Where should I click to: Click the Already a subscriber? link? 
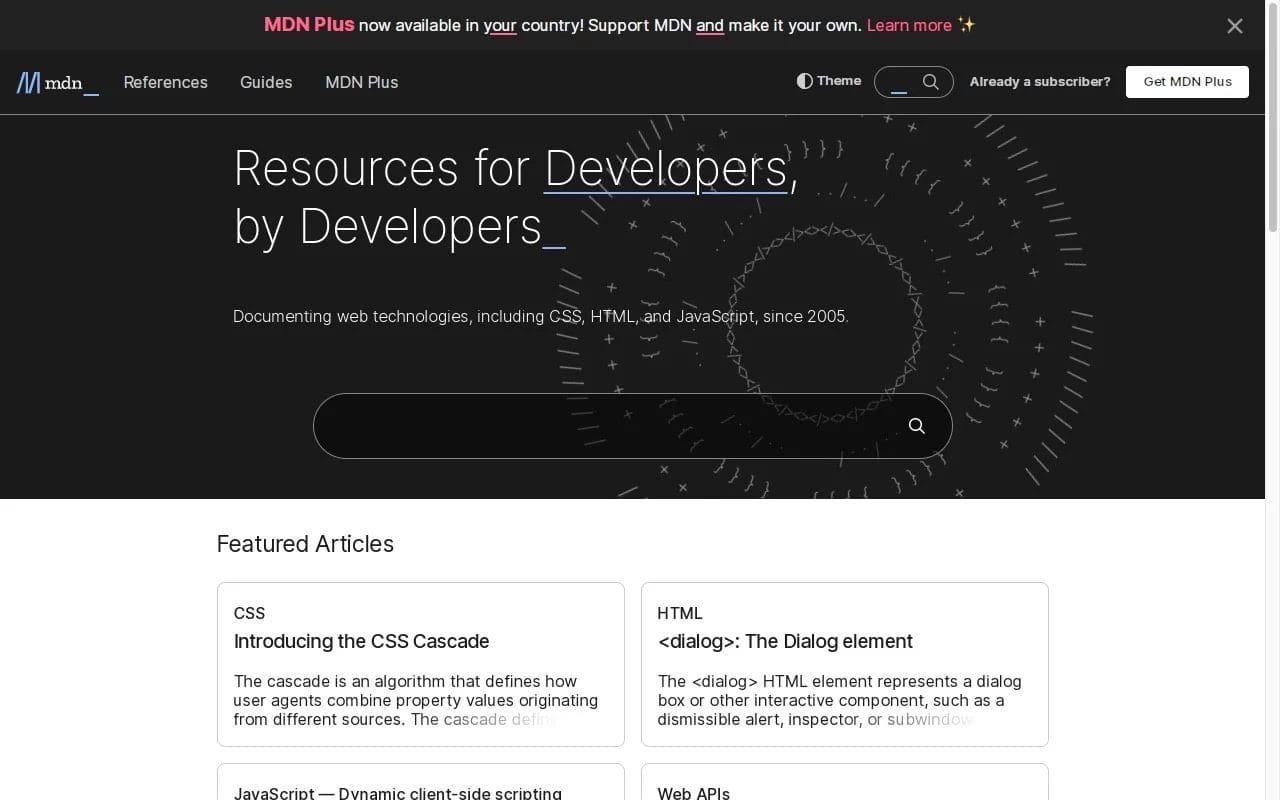1039,82
